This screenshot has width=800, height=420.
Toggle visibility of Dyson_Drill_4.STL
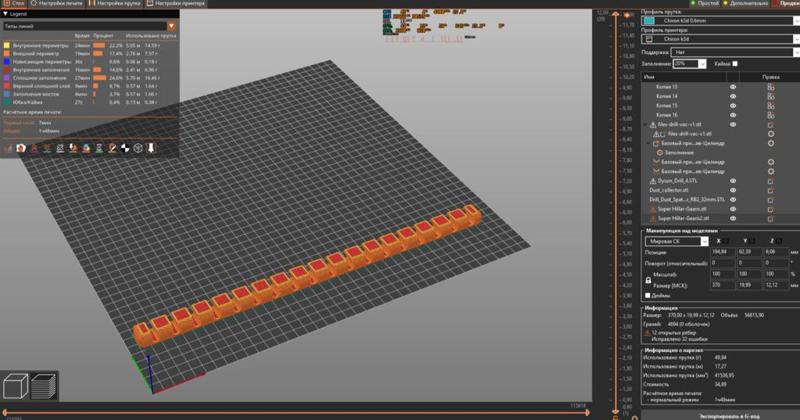tap(733, 181)
